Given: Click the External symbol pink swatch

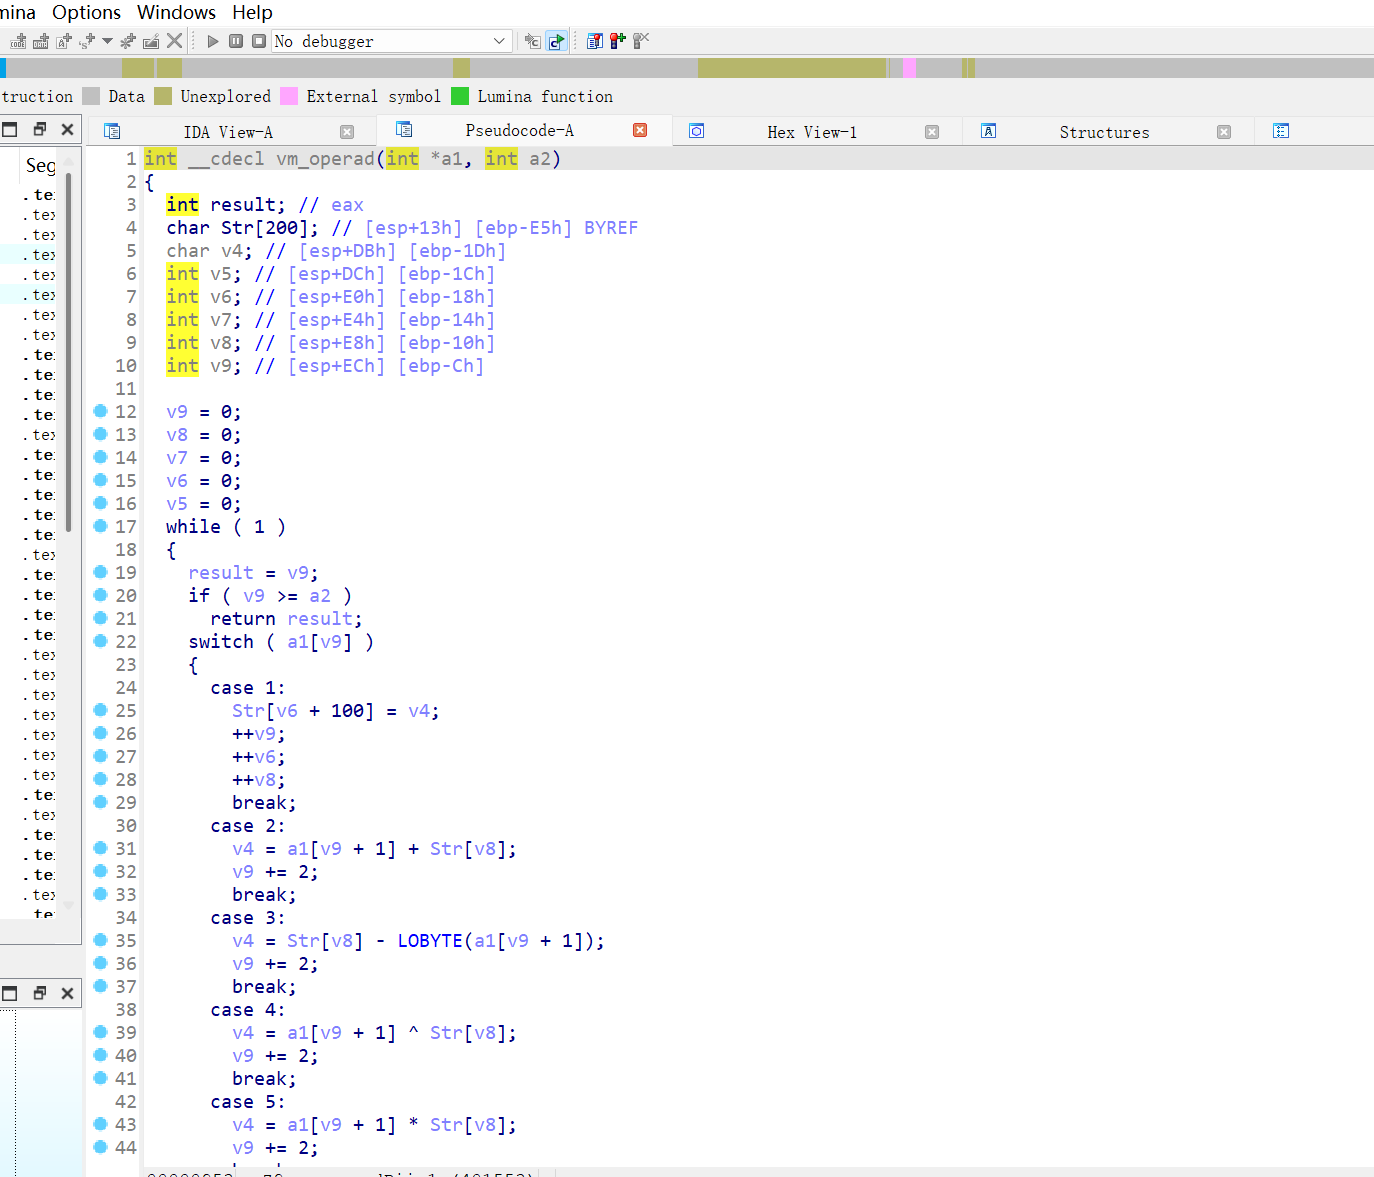Looking at the screenshot, I should (x=289, y=96).
